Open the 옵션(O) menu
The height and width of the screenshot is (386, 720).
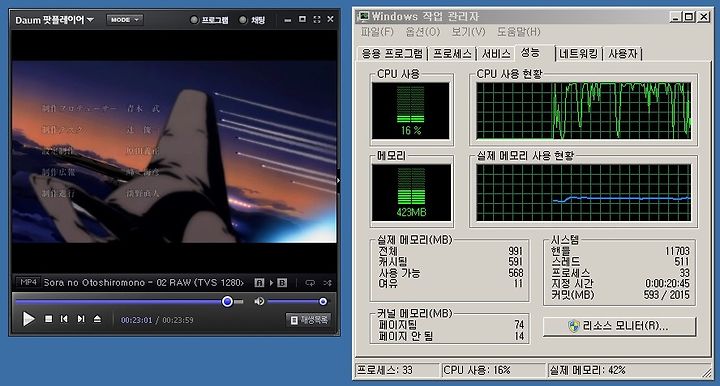tap(422, 32)
